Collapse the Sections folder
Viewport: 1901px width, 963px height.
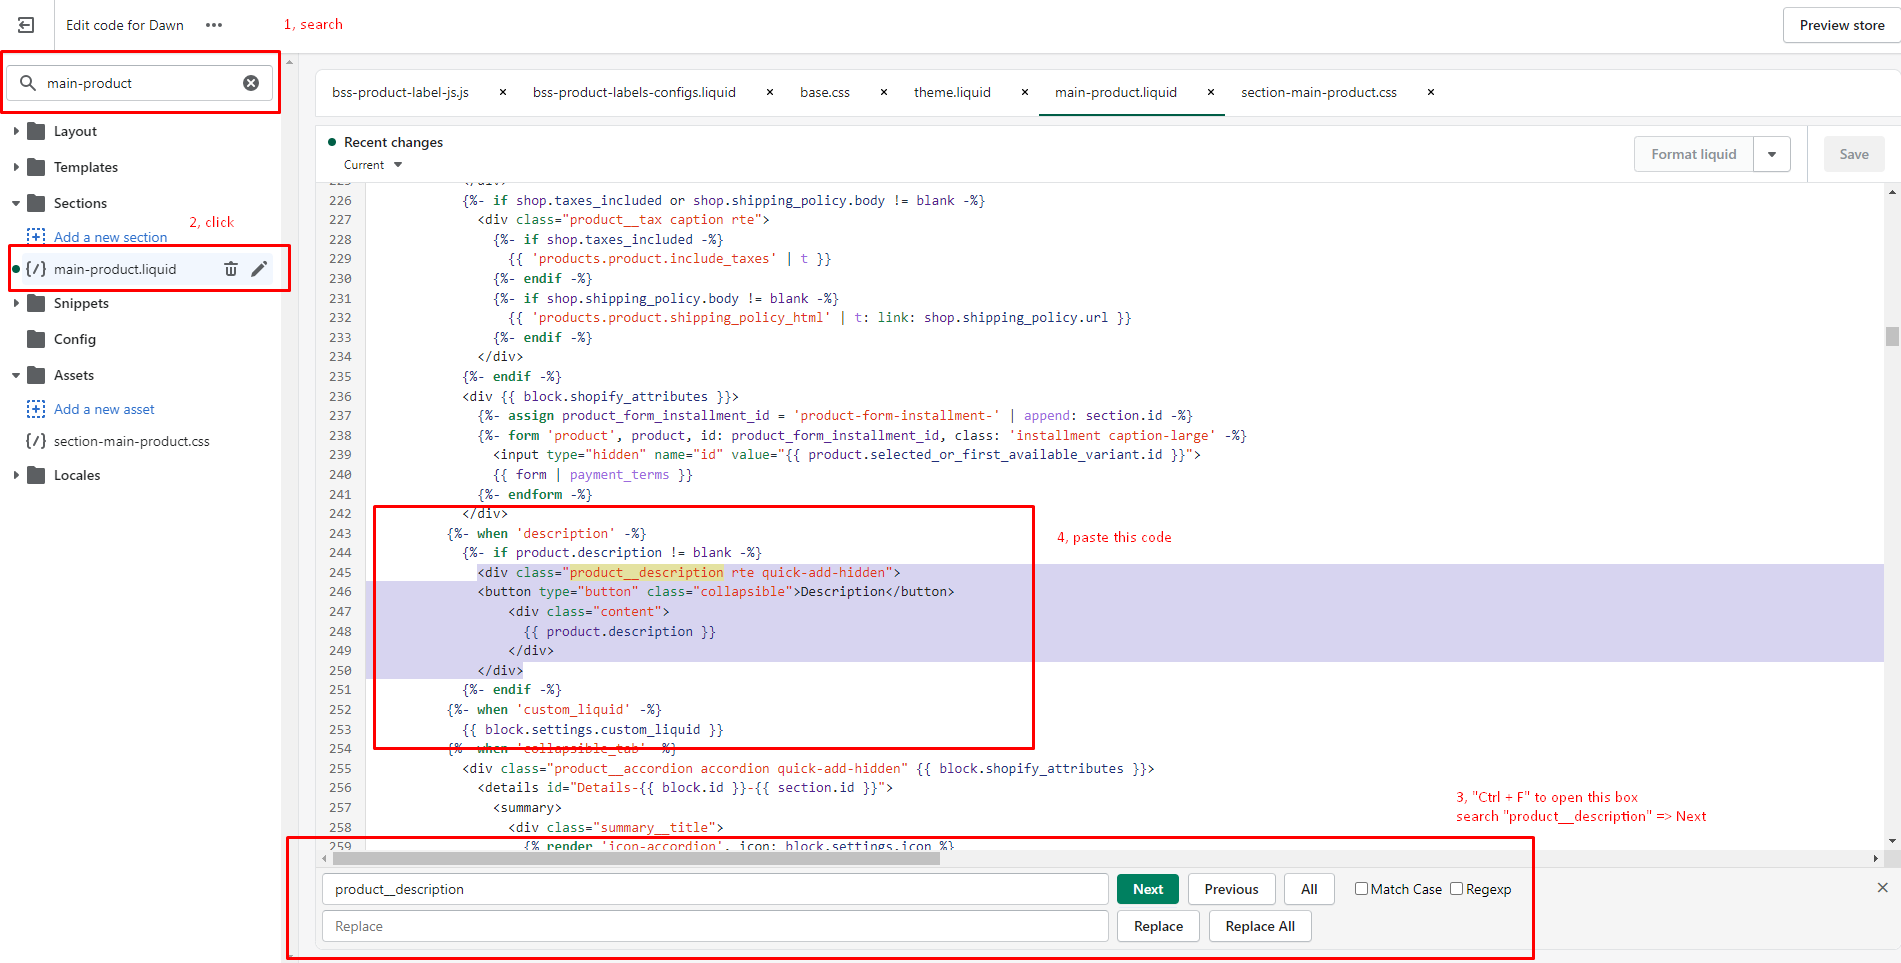point(16,203)
